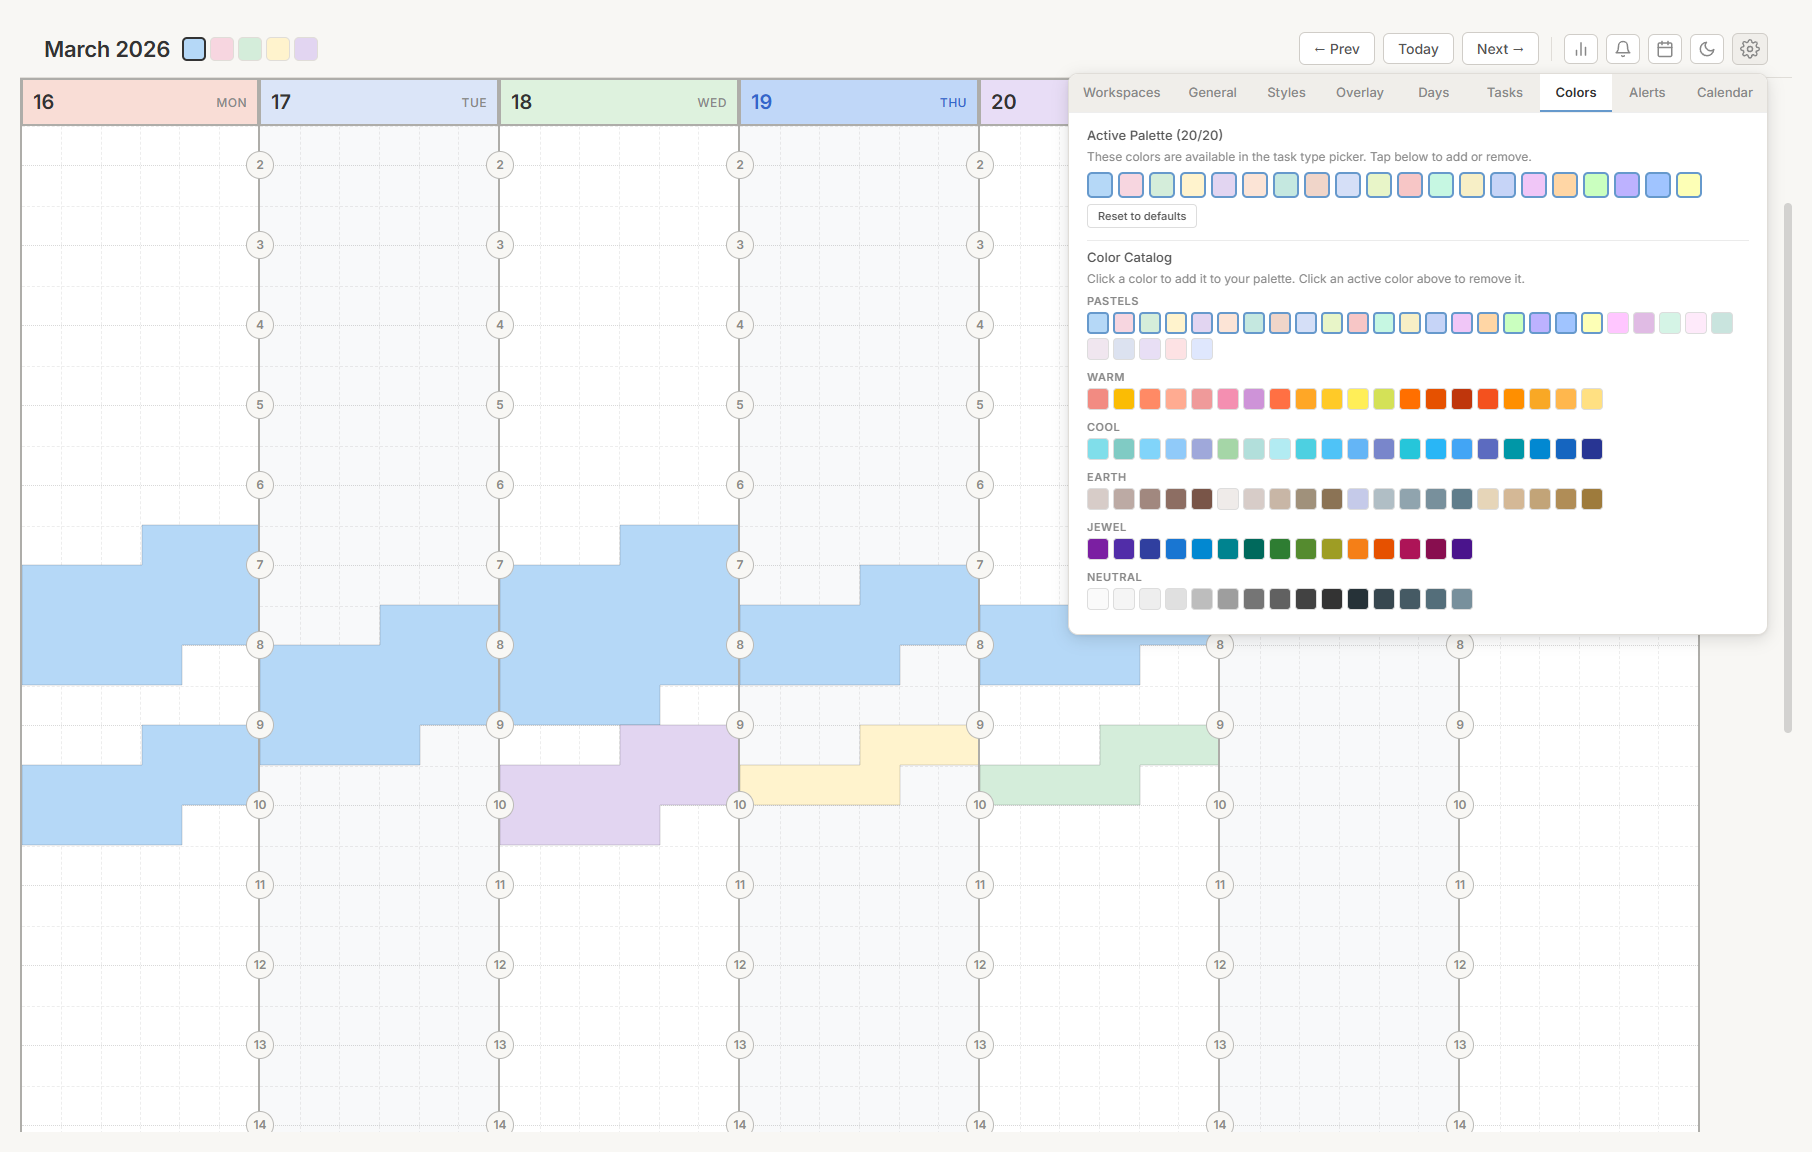Click the Thursday 19 day header
The width and height of the screenshot is (1812, 1152).
[858, 102]
